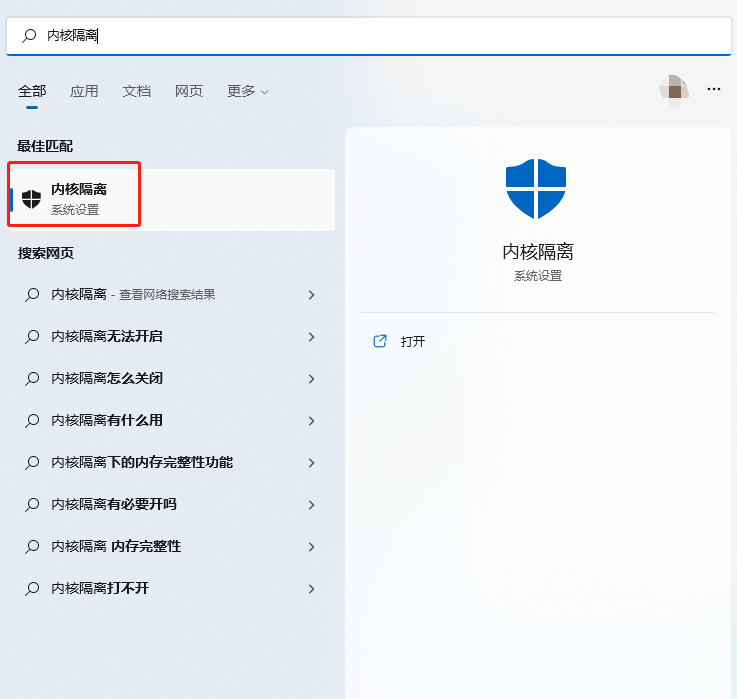Click the black shield icon in best match

tap(32, 199)
